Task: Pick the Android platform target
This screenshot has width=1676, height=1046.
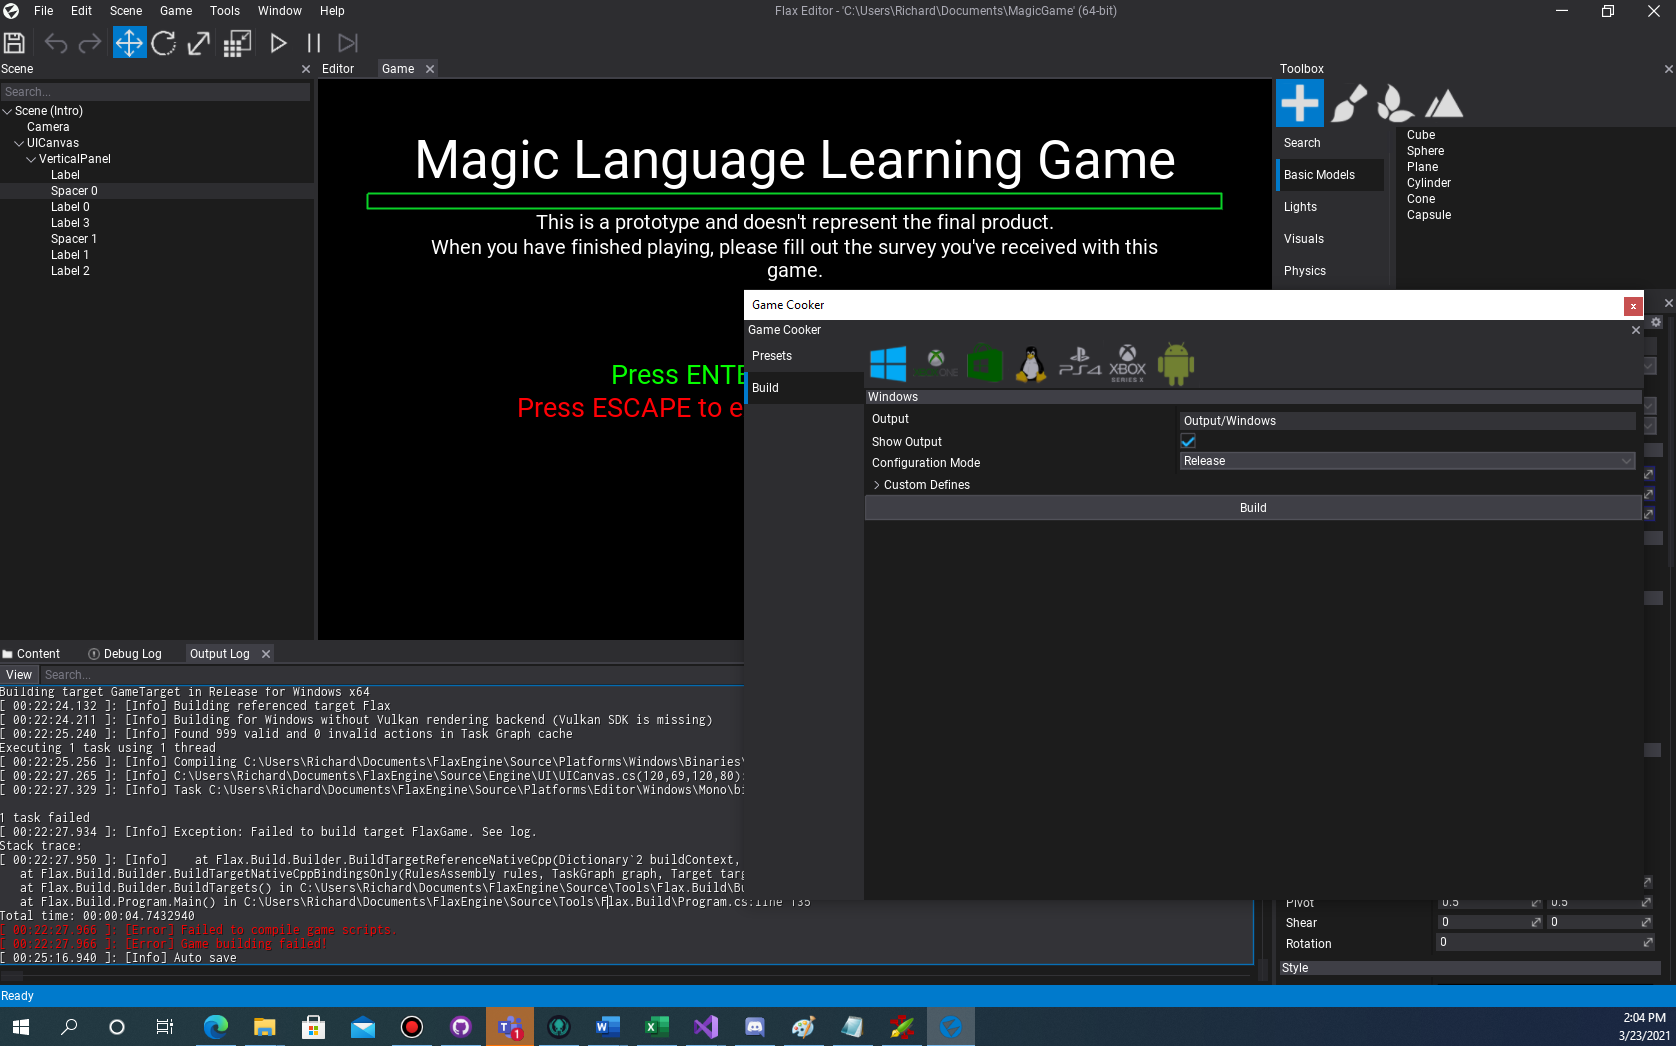Action: [1175, 363]
